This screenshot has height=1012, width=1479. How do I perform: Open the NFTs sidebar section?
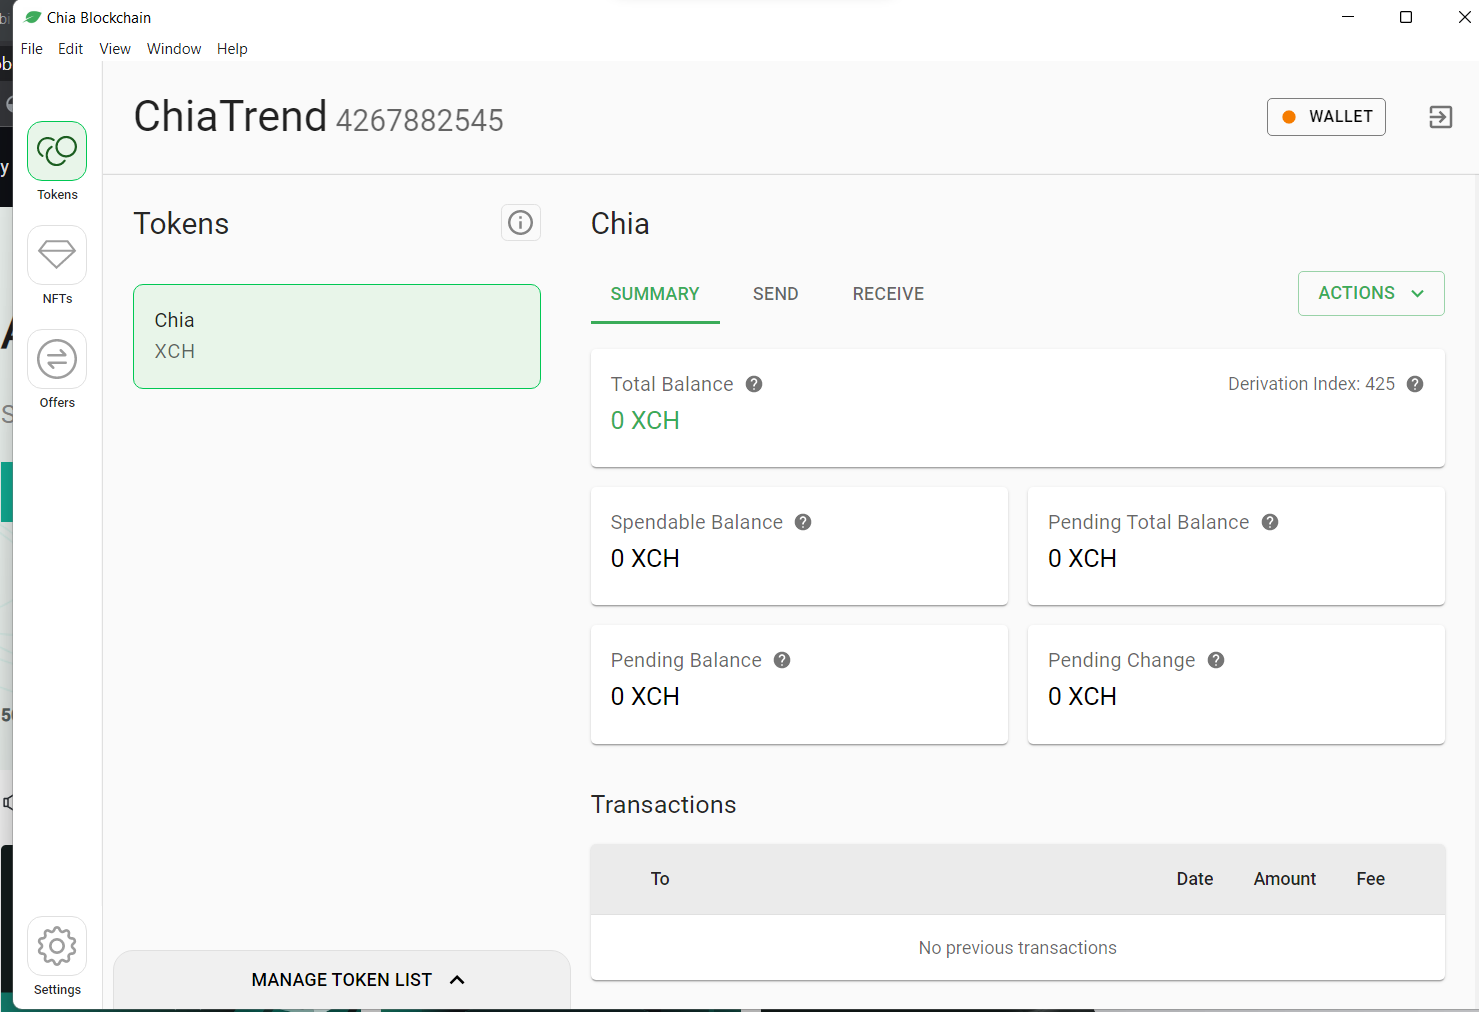pos(57,255)
